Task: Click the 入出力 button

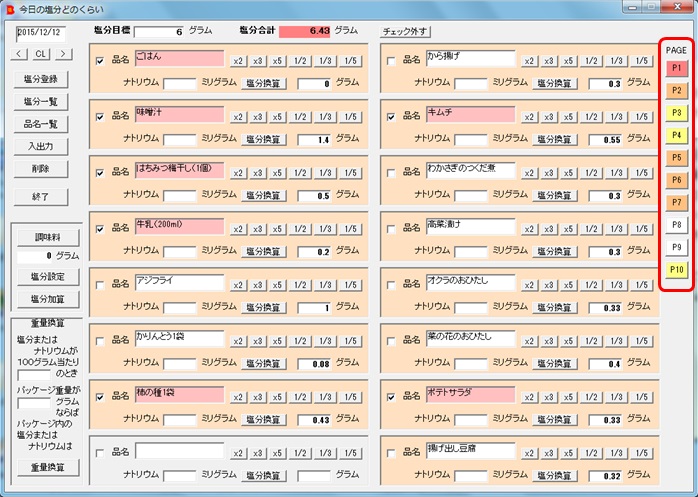Action: click(41, 147)
